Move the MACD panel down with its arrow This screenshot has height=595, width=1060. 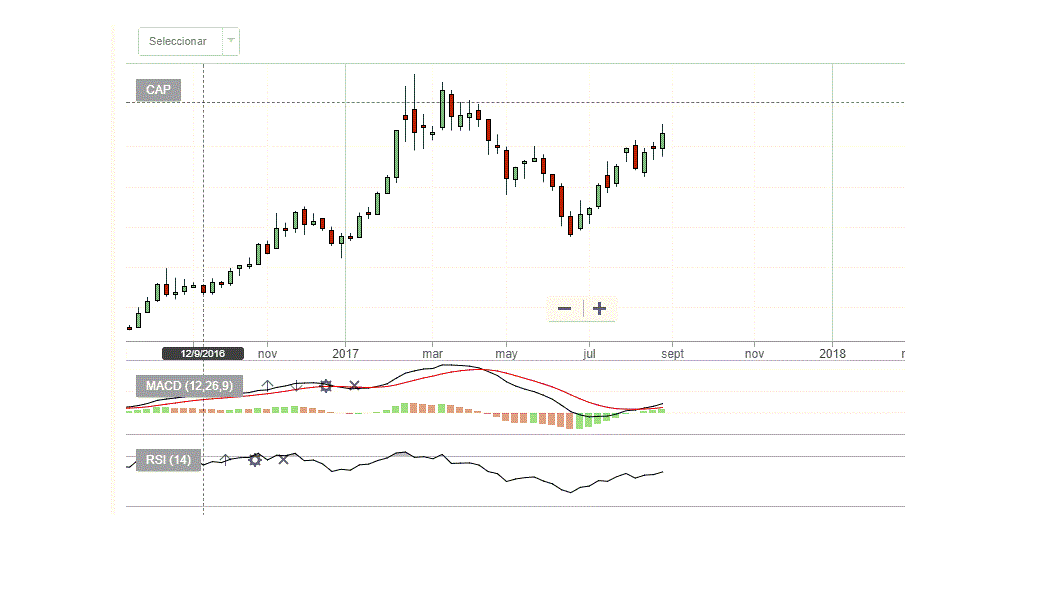pyautogui.click(x=296, y=386)
